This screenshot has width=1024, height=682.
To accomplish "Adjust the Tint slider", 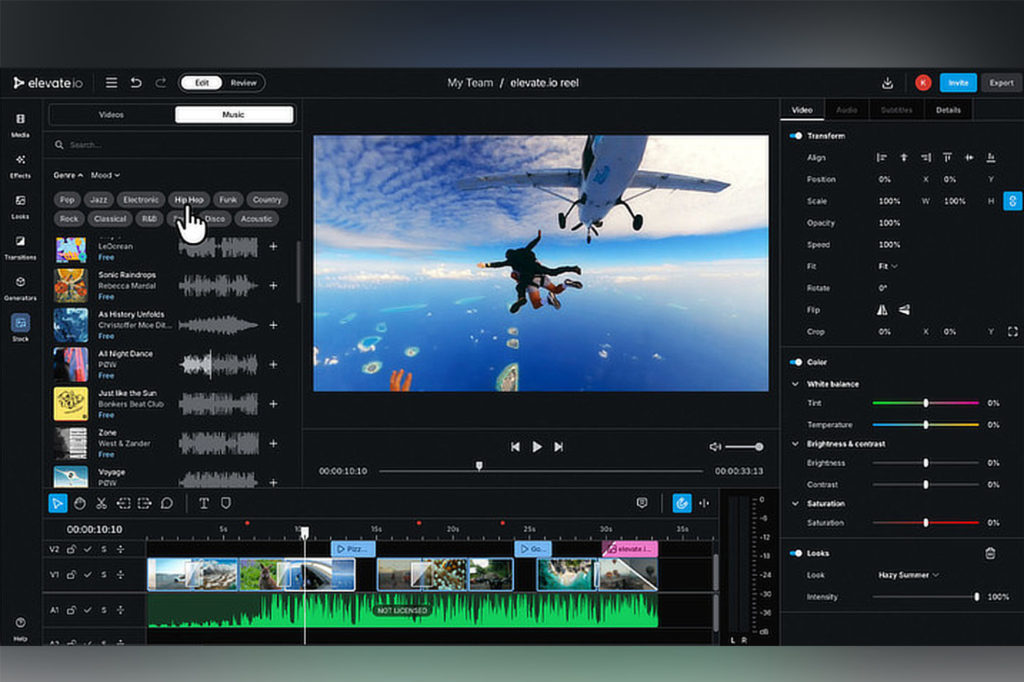I will tap(925, 403).
